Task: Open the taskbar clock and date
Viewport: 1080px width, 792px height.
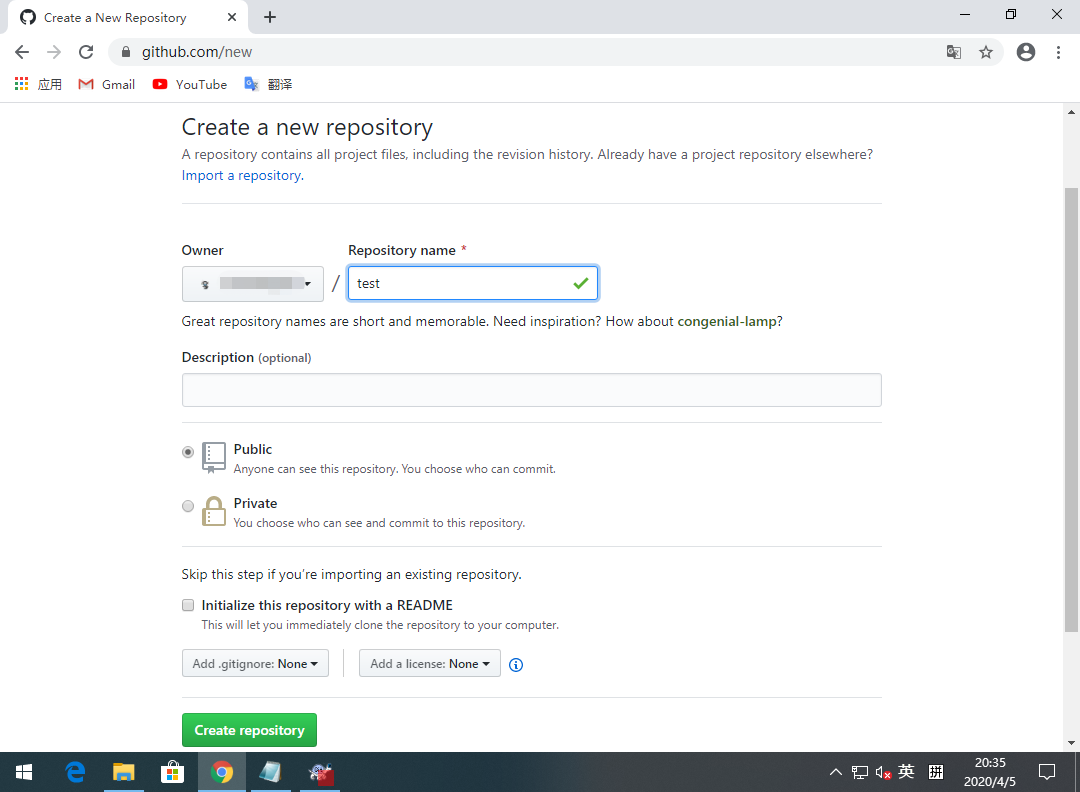Action: (990, 772)
